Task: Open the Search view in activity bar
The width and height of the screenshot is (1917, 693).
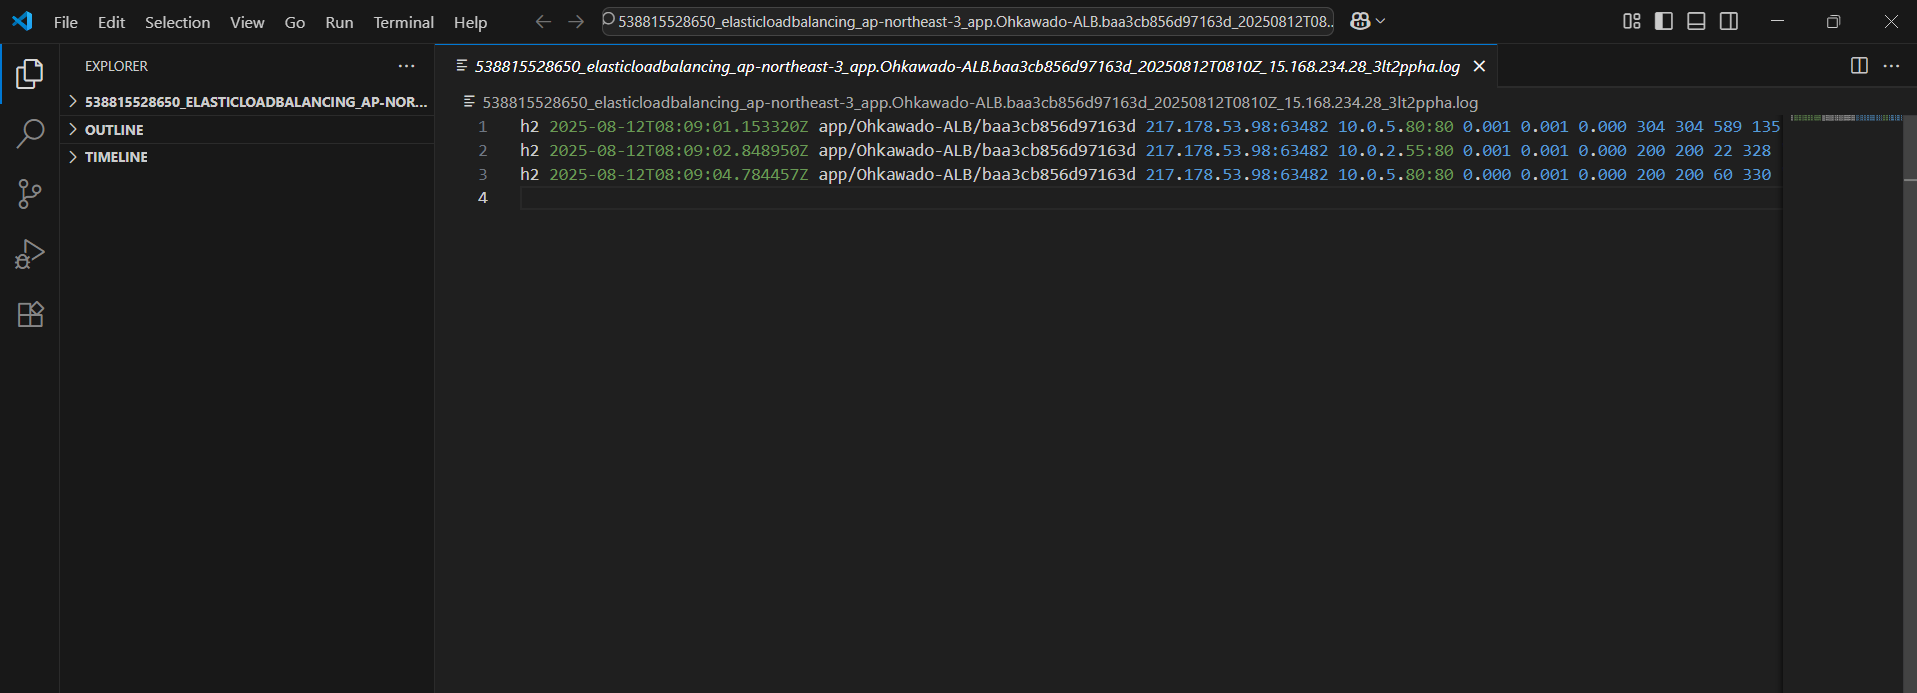Action: [30, 133]
